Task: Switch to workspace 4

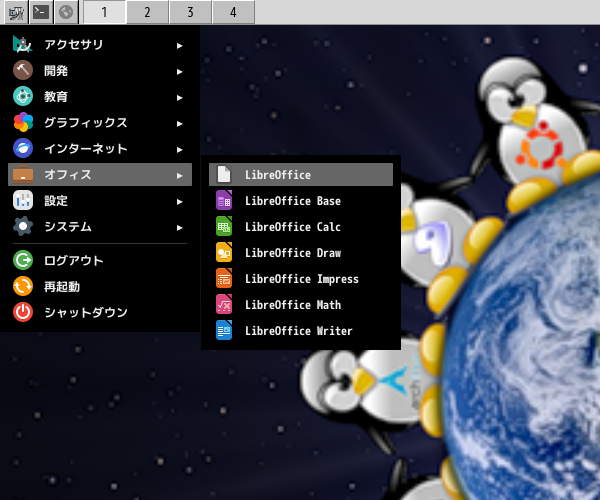Action: (x=233, y=12)
